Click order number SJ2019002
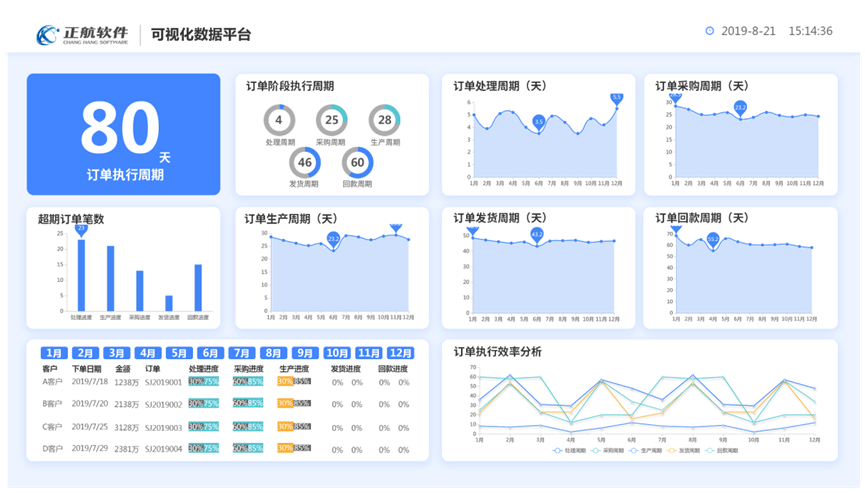This screenshot has width=865, height=493. click(163, 404)
